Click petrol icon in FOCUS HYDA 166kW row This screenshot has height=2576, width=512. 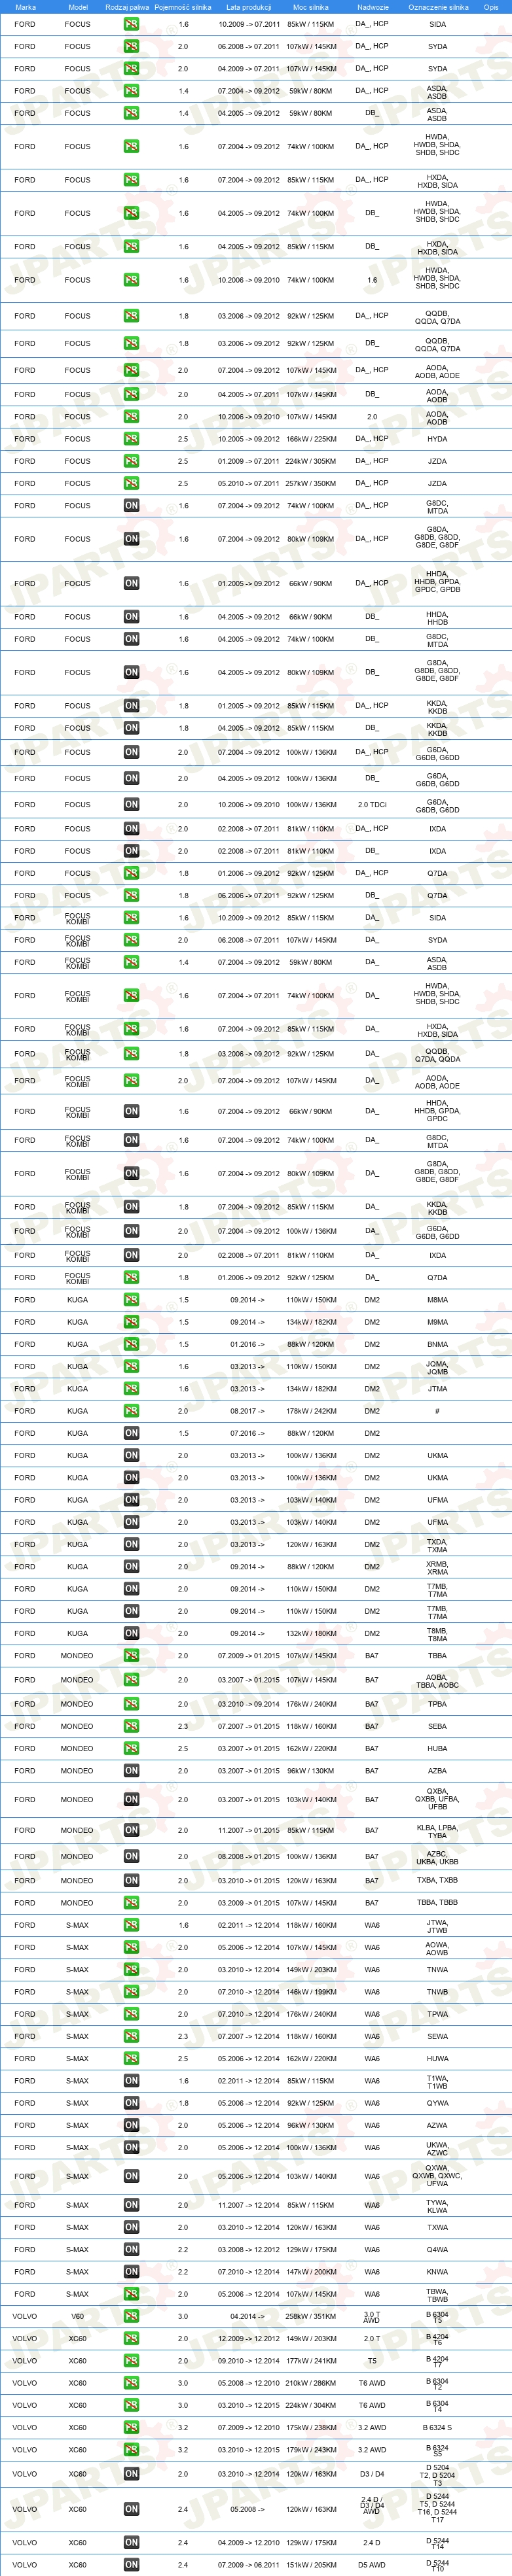tap(131, 439)
